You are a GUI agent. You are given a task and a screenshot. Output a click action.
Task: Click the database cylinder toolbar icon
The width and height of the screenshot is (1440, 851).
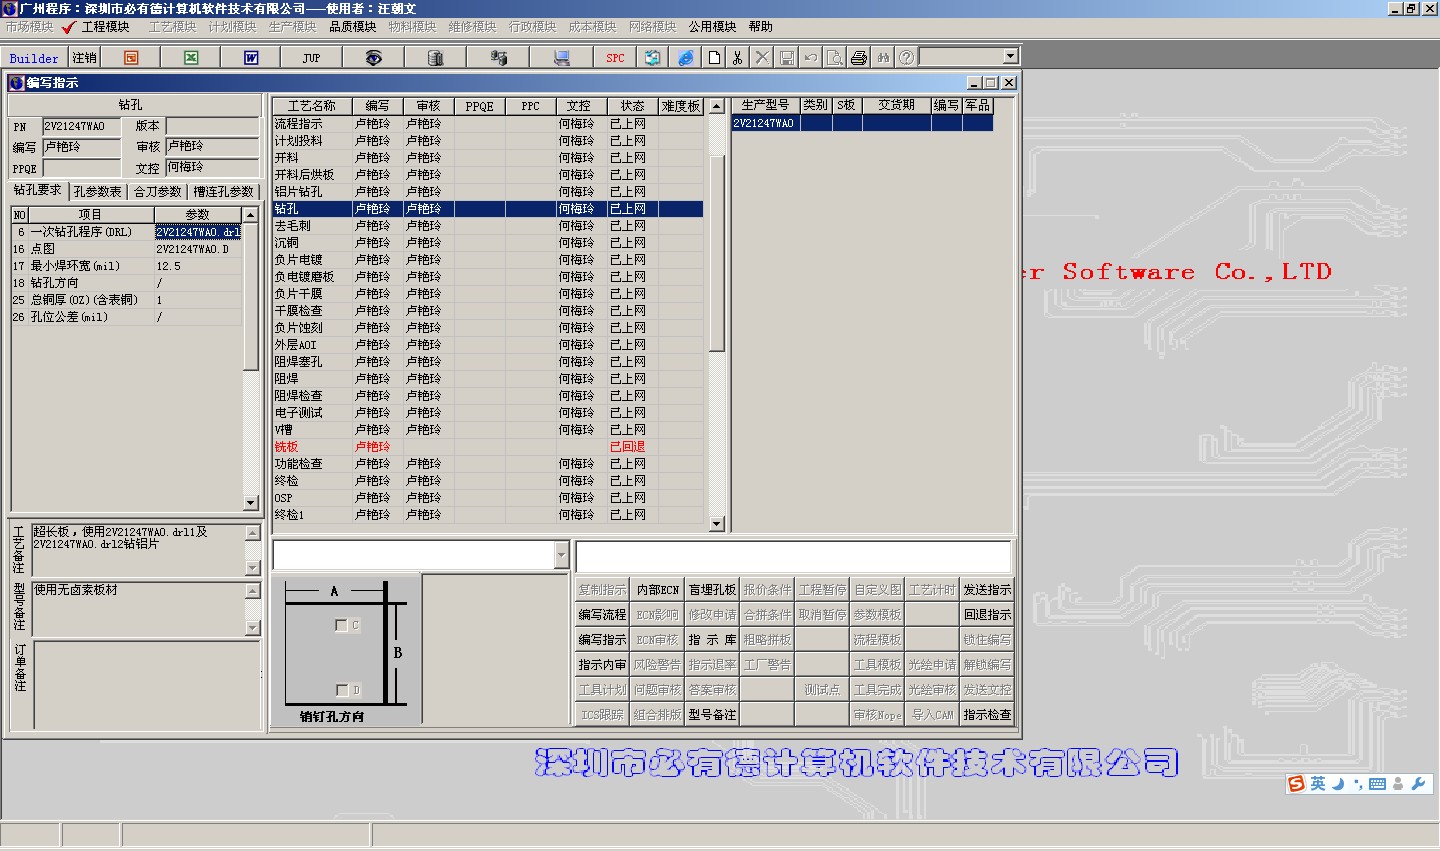[x=435, y=58]
